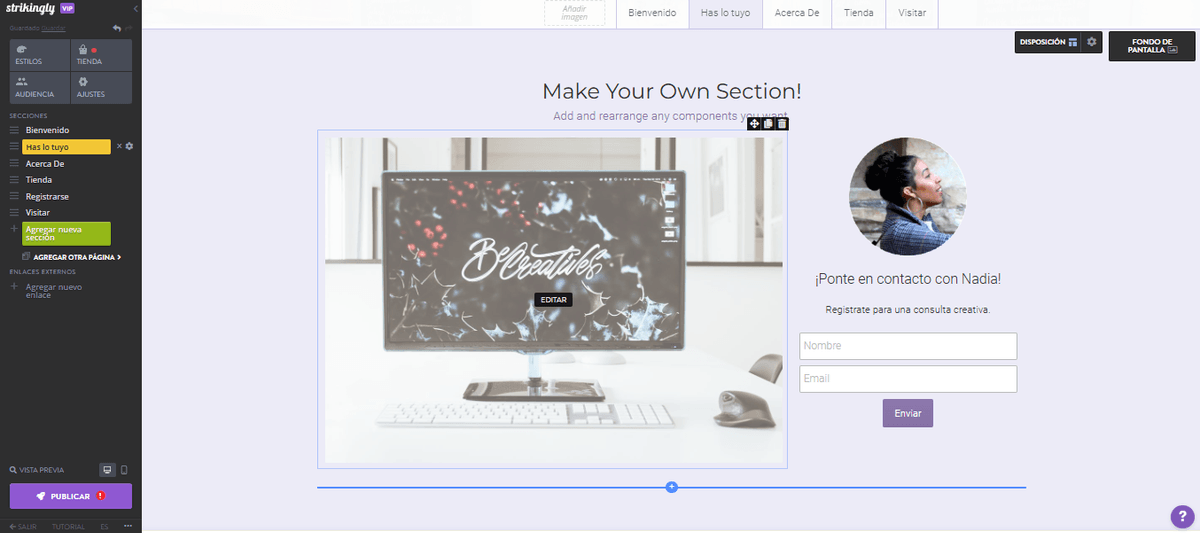Click the subtitle Add and rearrange text
The image size is (1200, 533).
[672, 116]
